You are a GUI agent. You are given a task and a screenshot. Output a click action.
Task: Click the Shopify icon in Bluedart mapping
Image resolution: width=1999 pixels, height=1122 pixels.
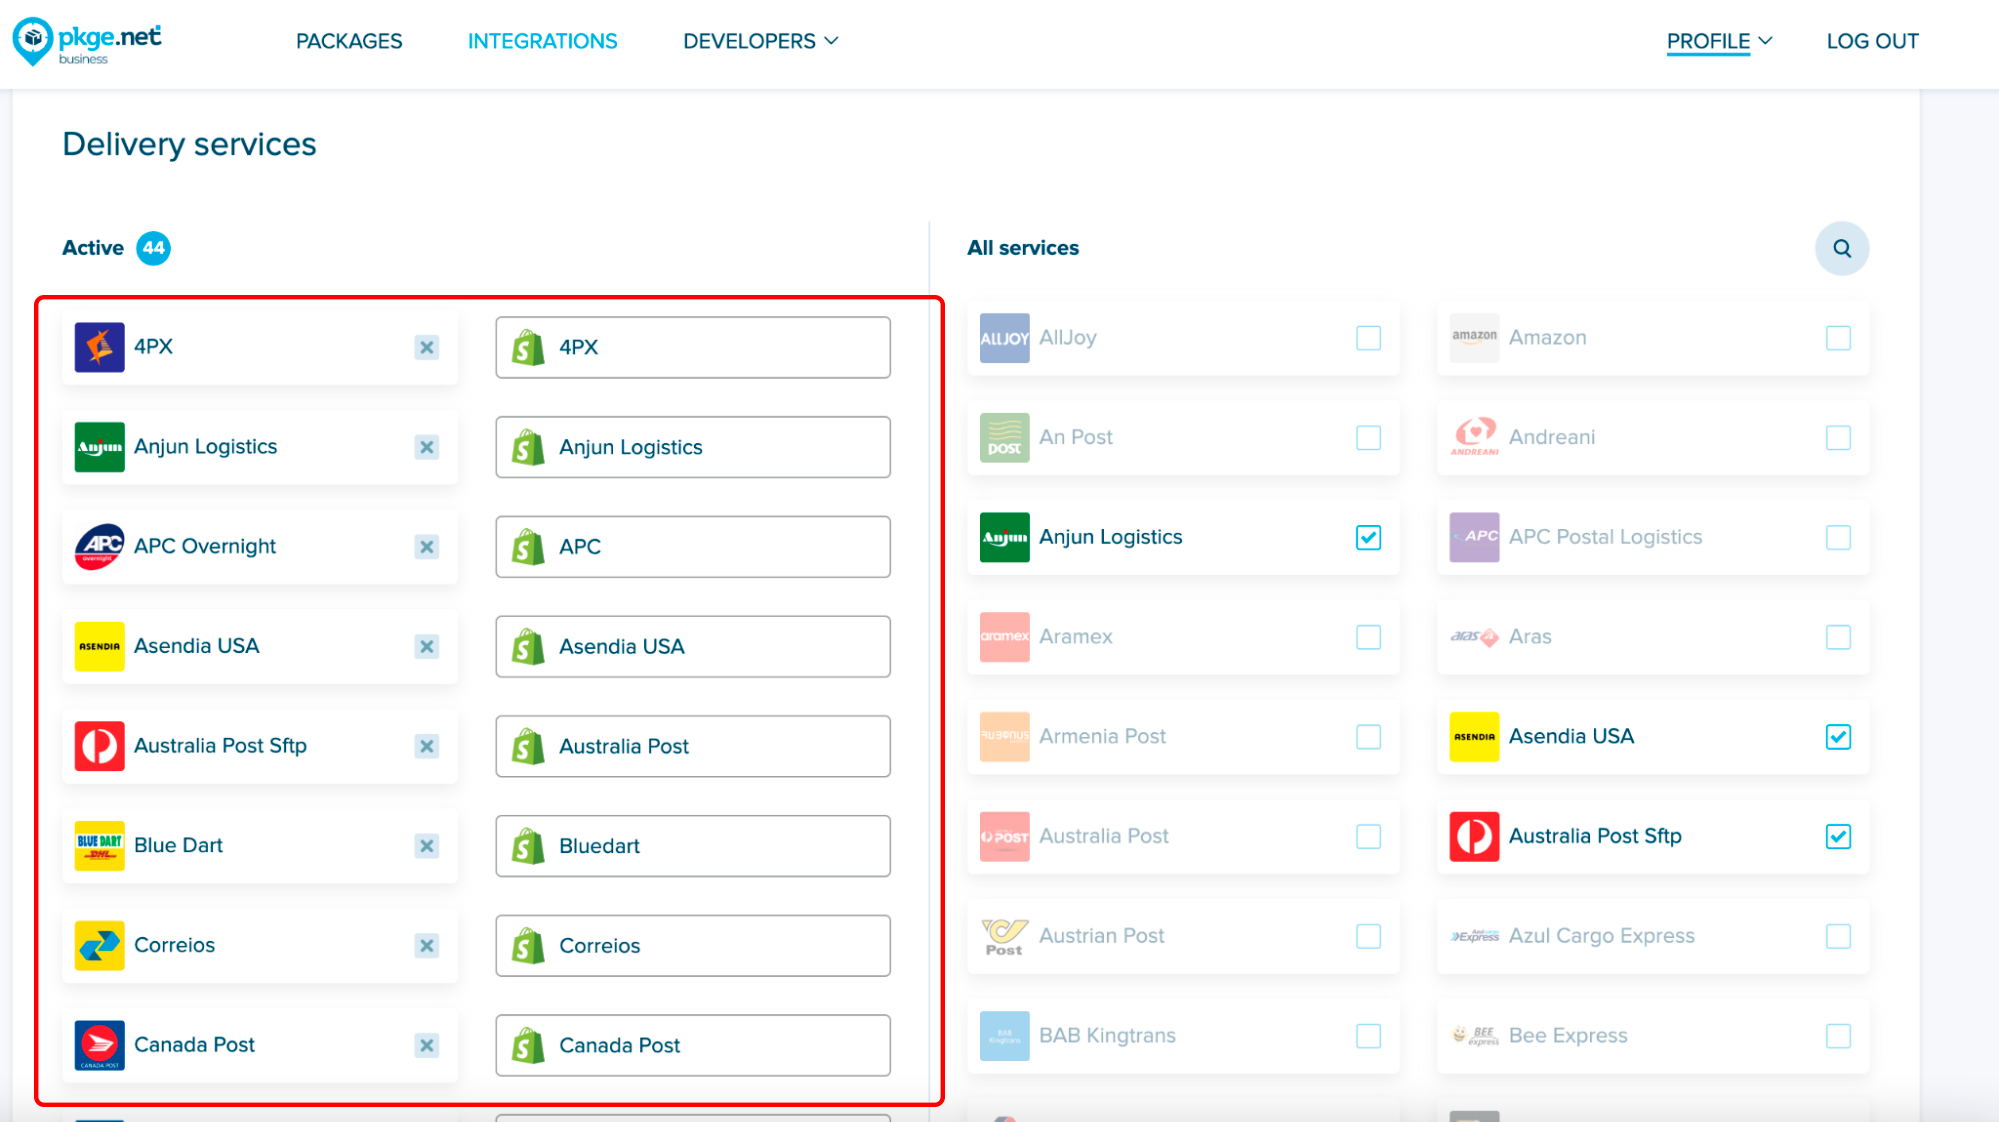click(528, 846)
